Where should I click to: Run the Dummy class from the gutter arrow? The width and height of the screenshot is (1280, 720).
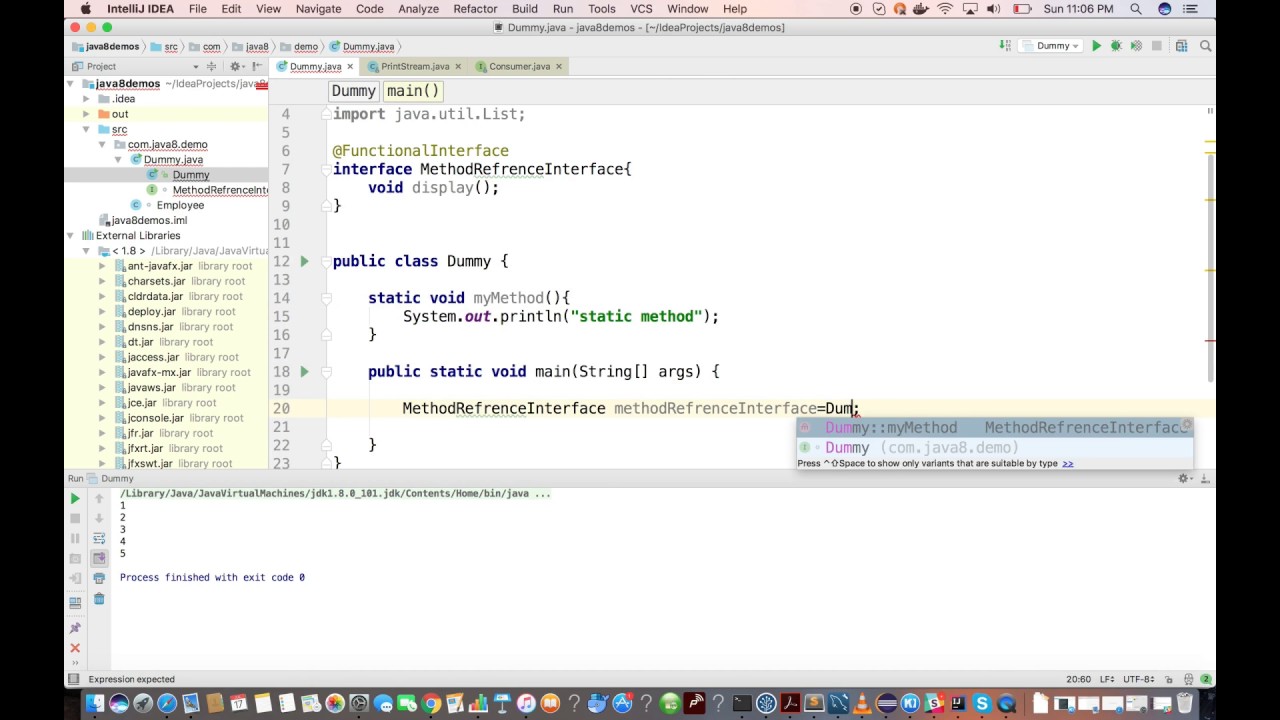click(x=304, y=261)
